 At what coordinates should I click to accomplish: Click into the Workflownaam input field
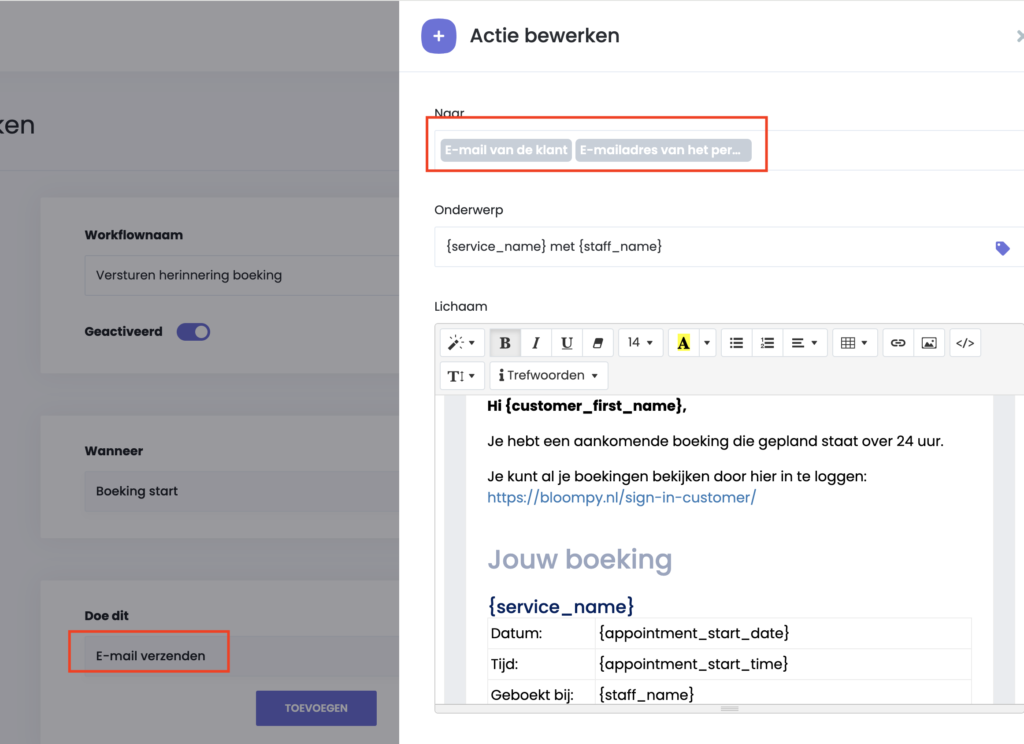click(240, 275)
